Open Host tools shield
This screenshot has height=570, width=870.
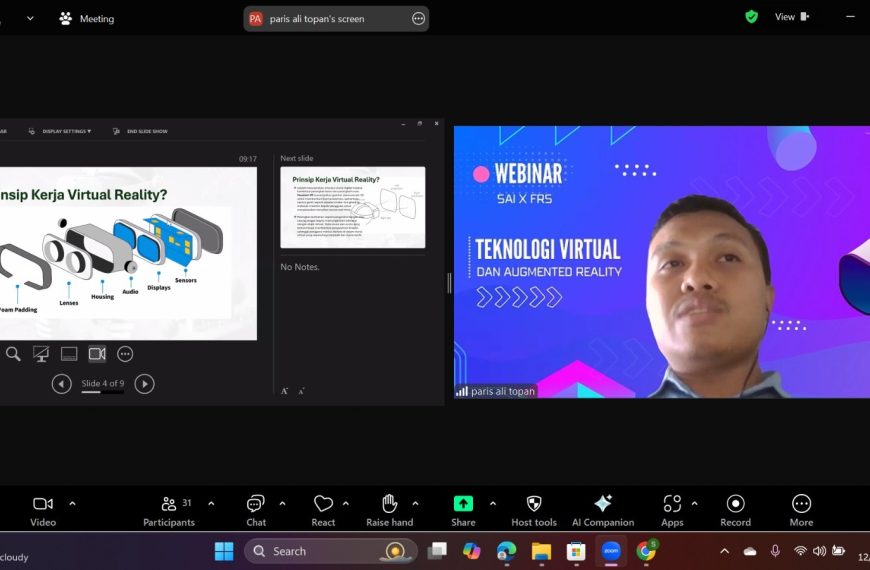534,511
